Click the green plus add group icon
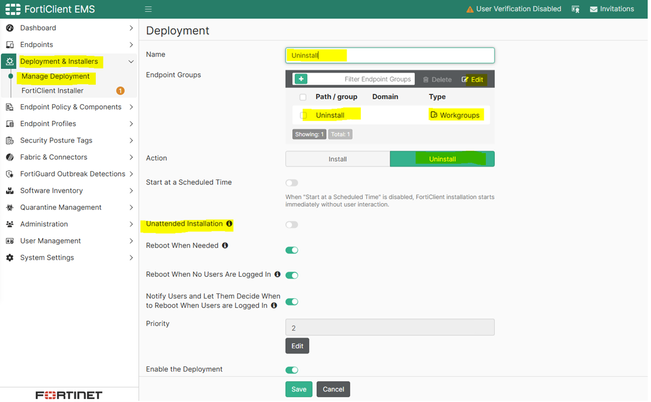The image size is (651, 402). click(301, 79)
